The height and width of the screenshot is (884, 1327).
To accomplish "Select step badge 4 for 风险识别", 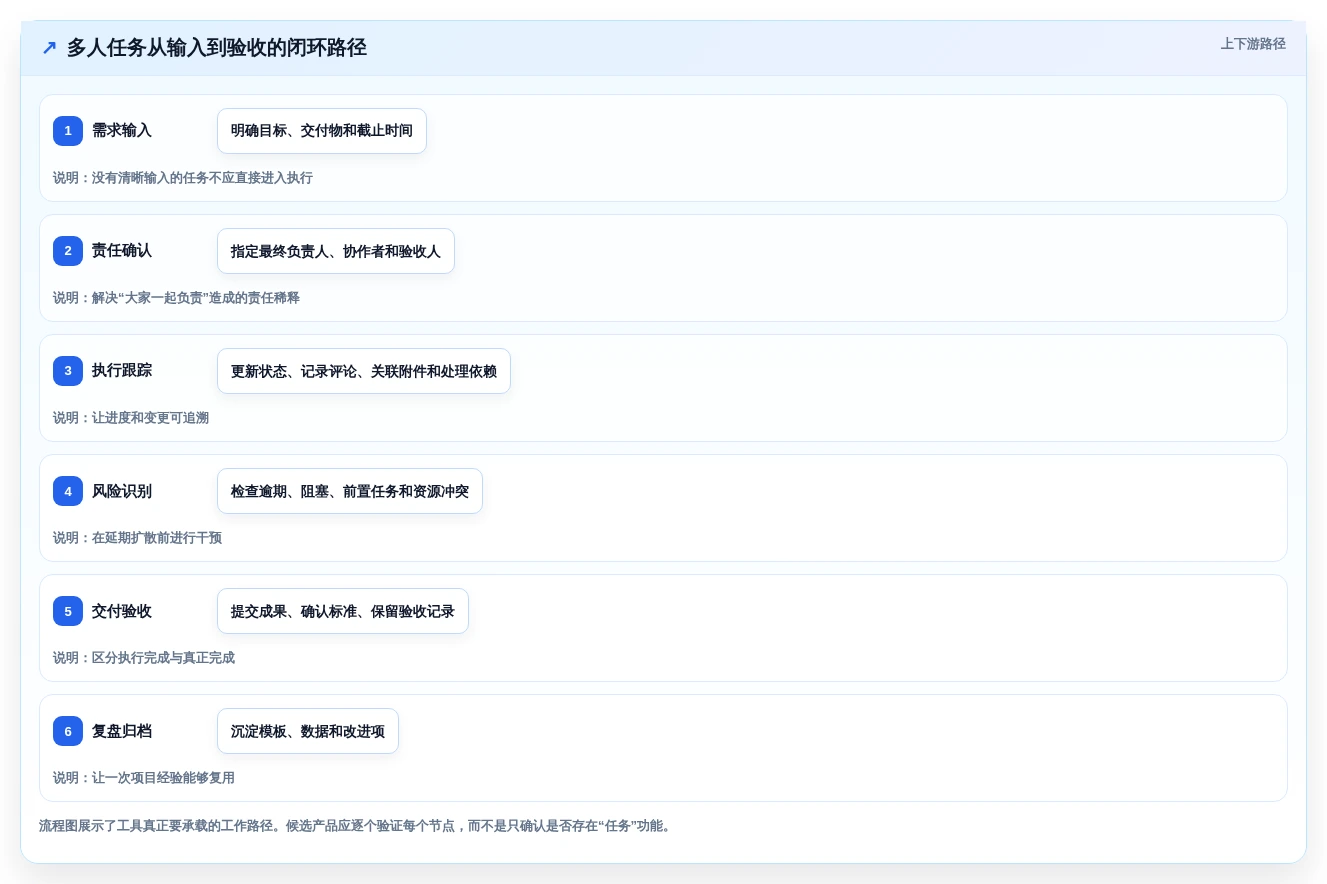I will [x=68, y=491].
